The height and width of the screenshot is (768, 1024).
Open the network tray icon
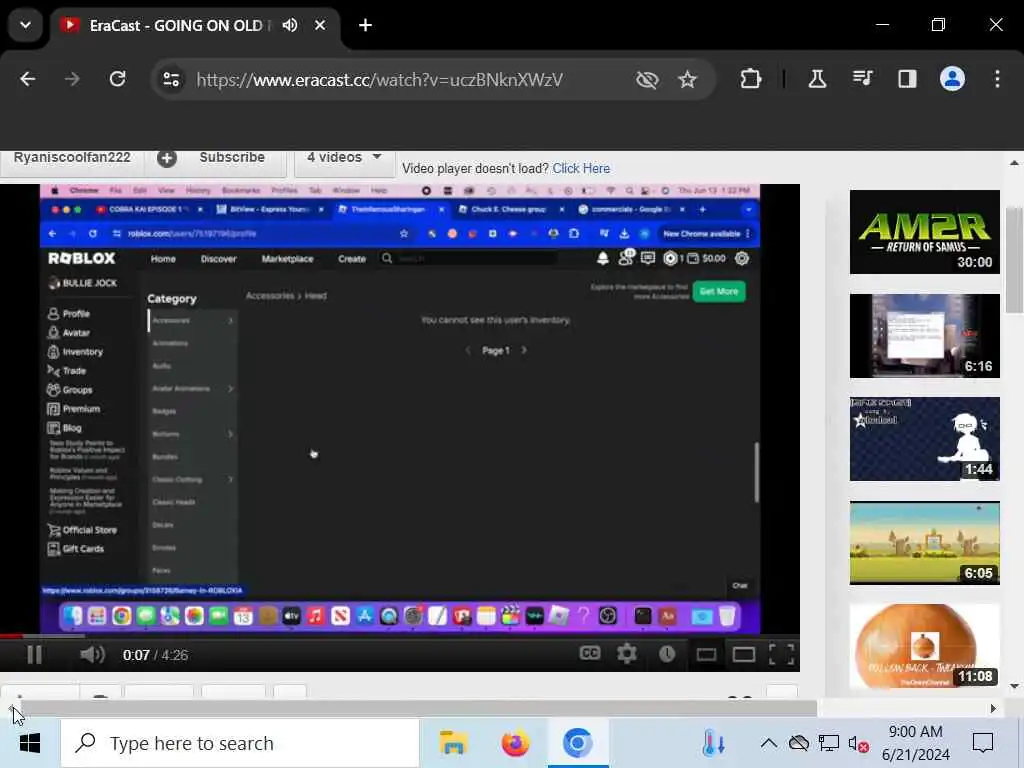click(x=829, y=743)
